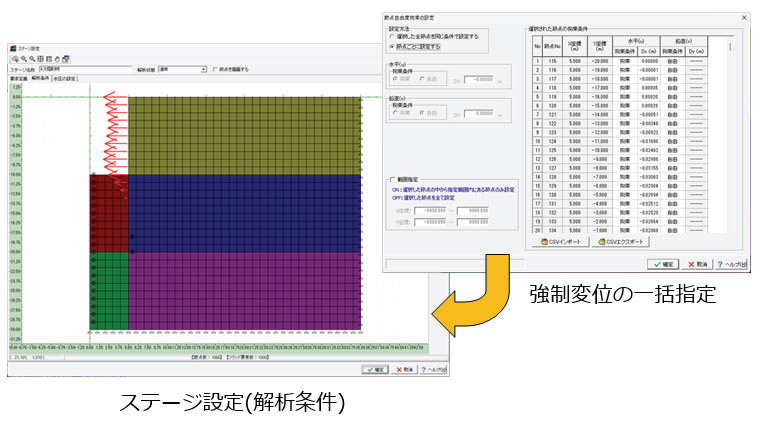Choose 自由 radio under 水平(u)

(422, 79)
